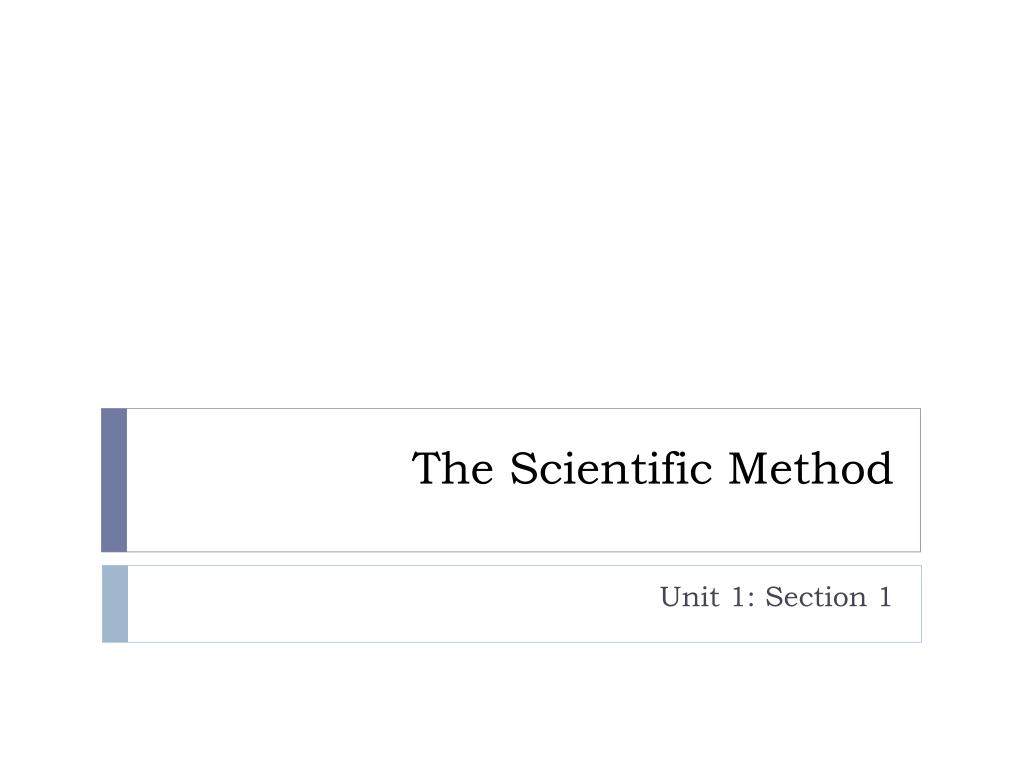1024x768 pixels.
Task: Click the word "Unit" in the subtitle
Action: coord(690,597)
